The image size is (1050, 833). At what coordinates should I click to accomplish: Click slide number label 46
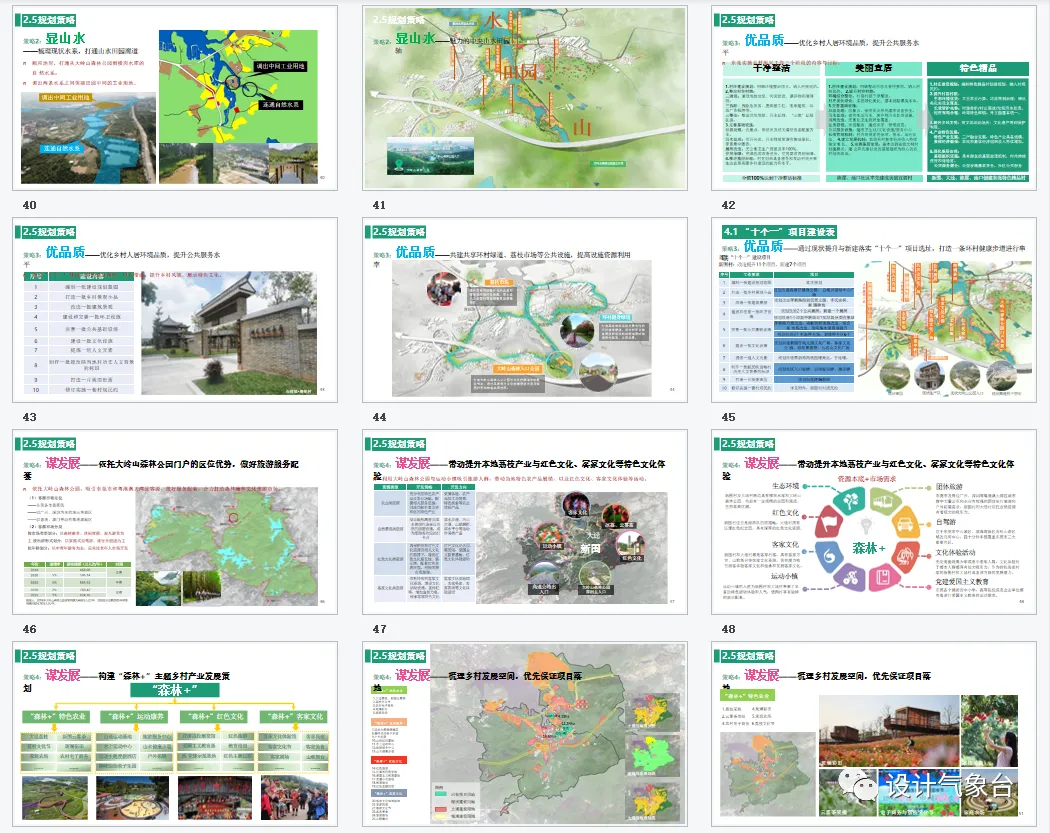point(29,629)
